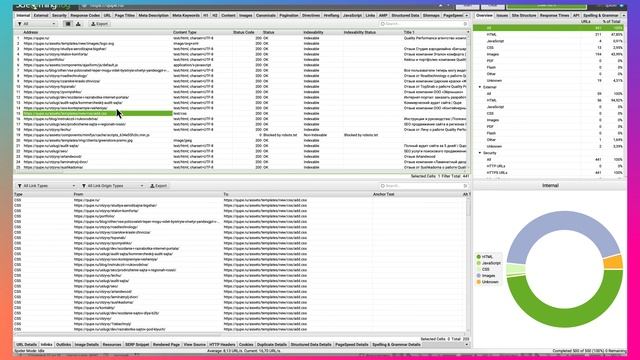
Task: Click the green HTML segment of the donut chart
Action: click(565, 318)
